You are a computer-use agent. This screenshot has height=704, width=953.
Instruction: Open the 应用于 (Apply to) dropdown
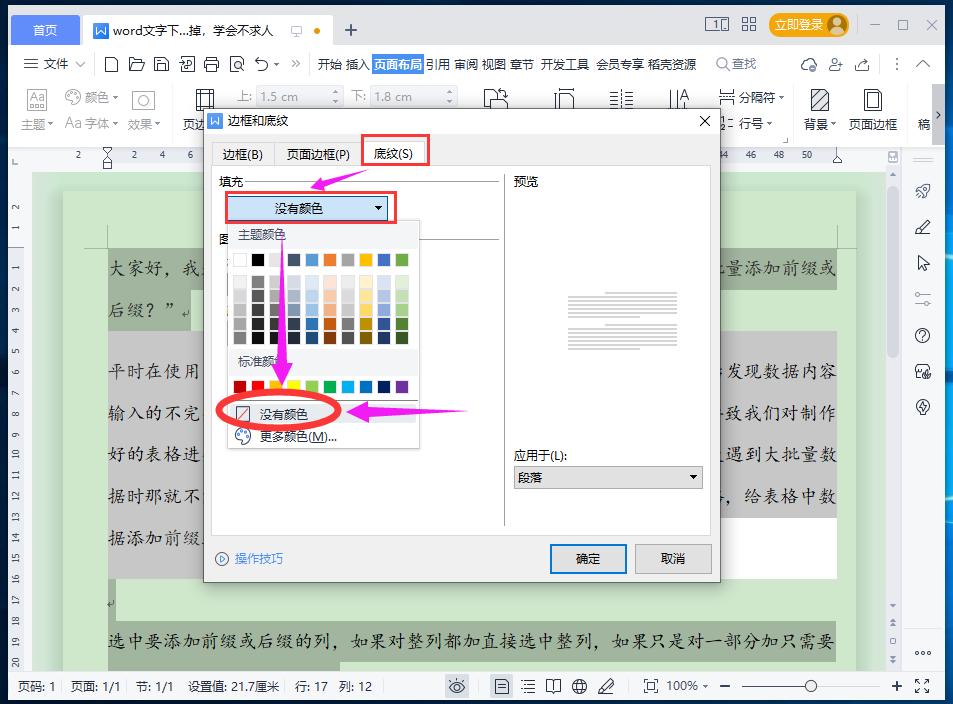(x=608, y=477)
